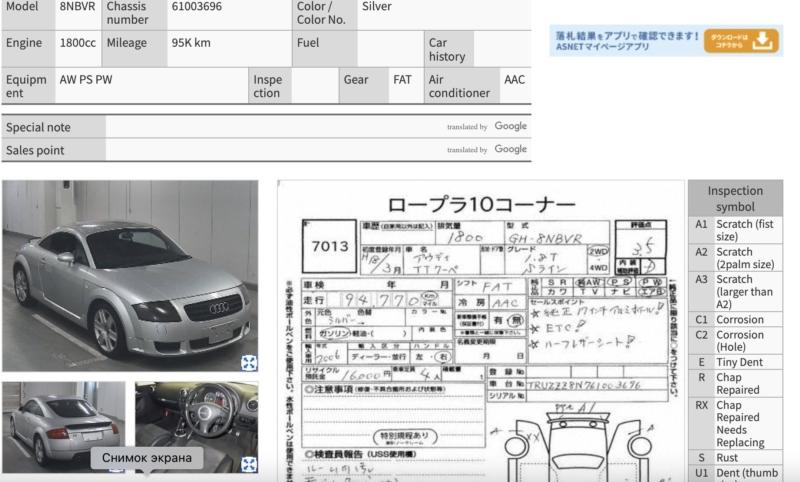
Task: Click the expand icon on the rear car photo
Action: (117, 464)
